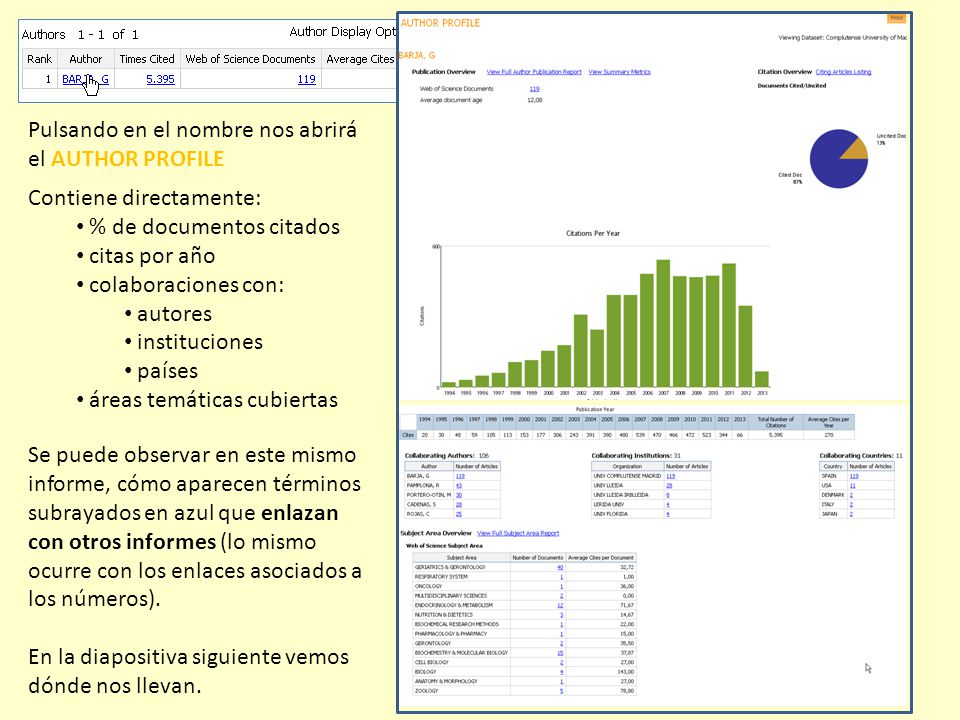Click the 2011 bar in Citations Per Year
Screen dimensions: 960x720
coord(729,325)
